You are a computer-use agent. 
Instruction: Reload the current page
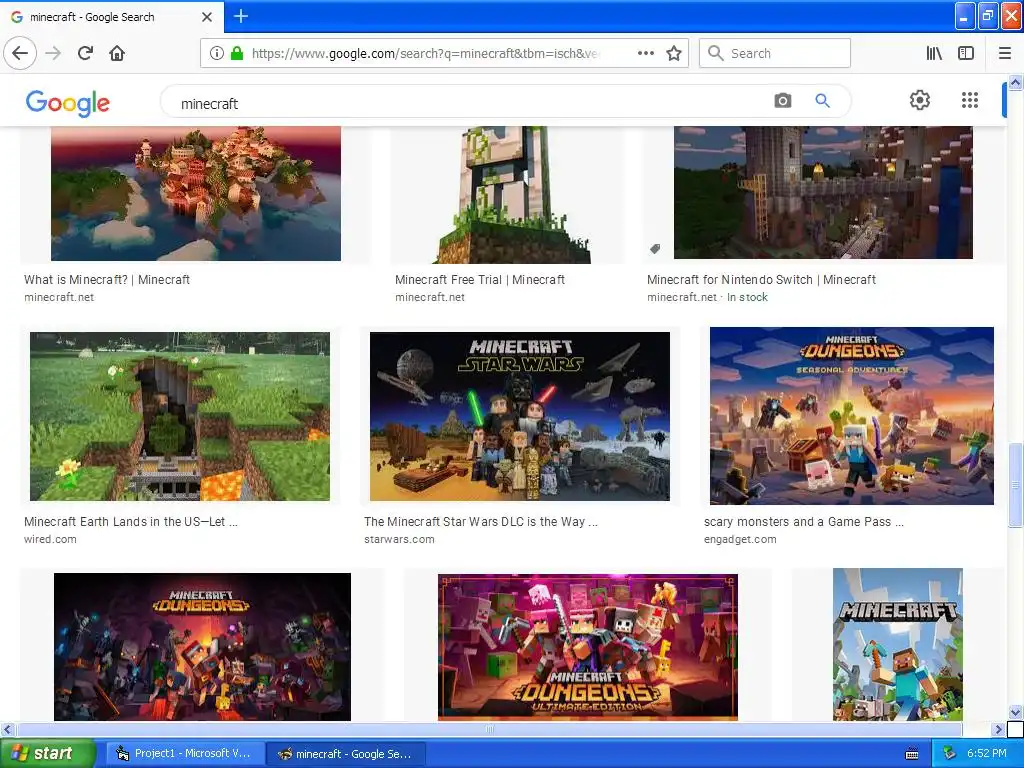click(86, 53)
